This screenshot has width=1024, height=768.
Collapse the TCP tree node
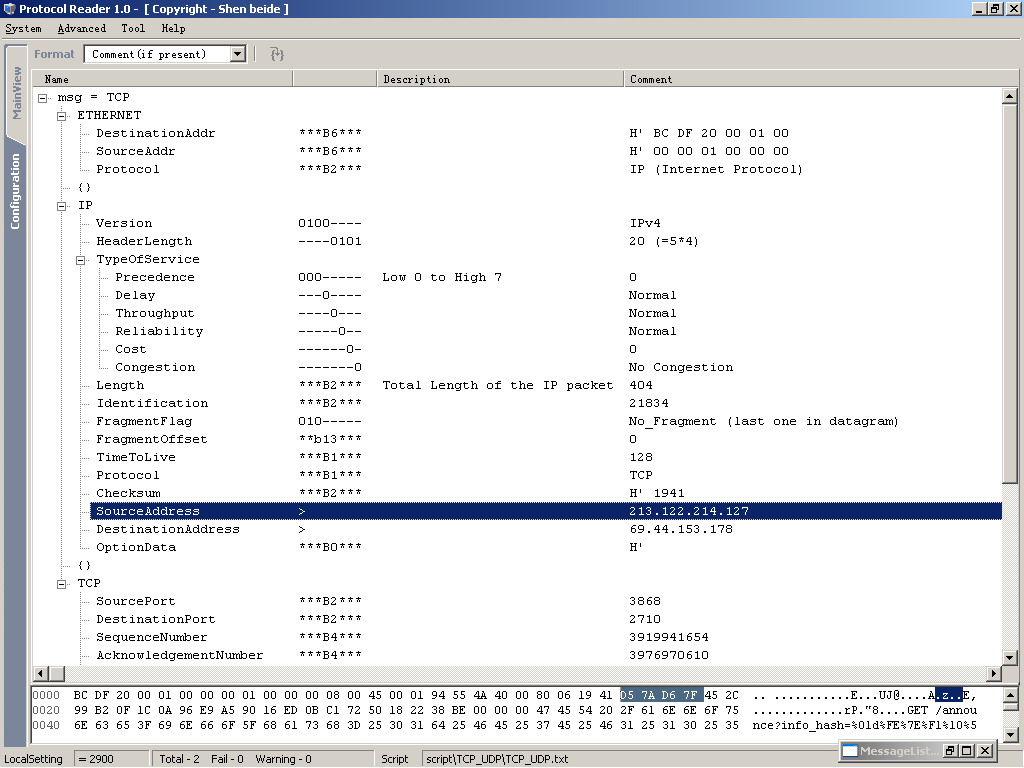tap(62, 584)
